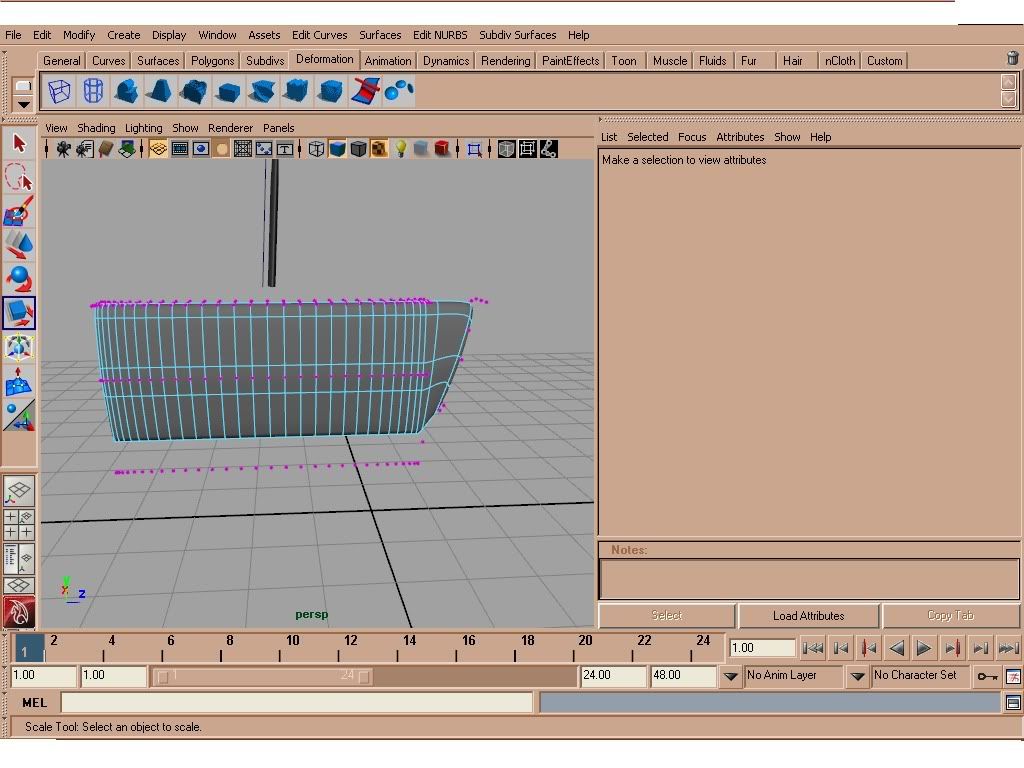Toggle viewport grid display

click(158, 149)
